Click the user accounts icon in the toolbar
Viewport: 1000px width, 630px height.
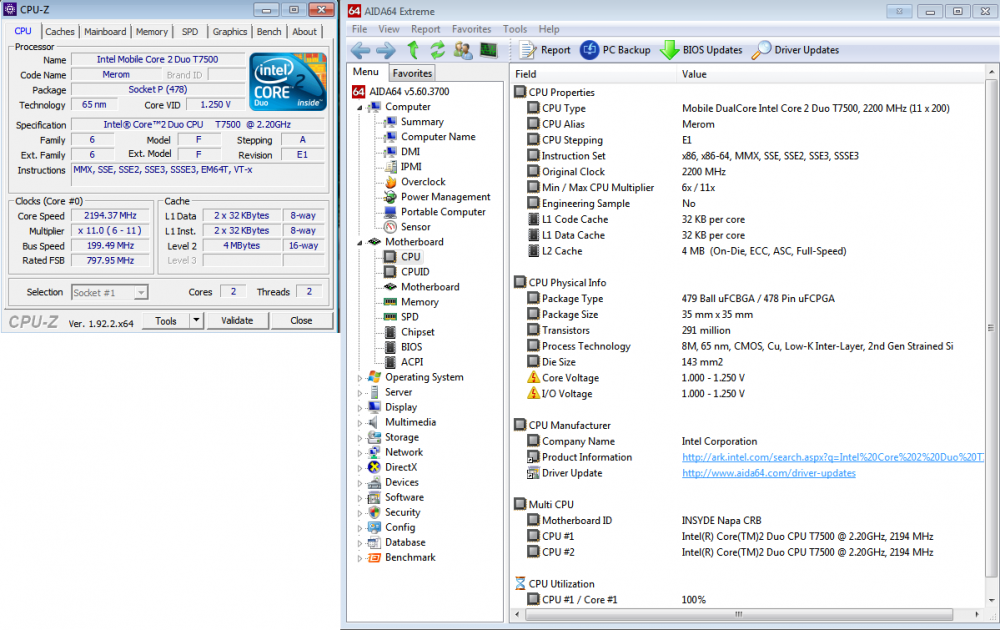tap(462, 50)
